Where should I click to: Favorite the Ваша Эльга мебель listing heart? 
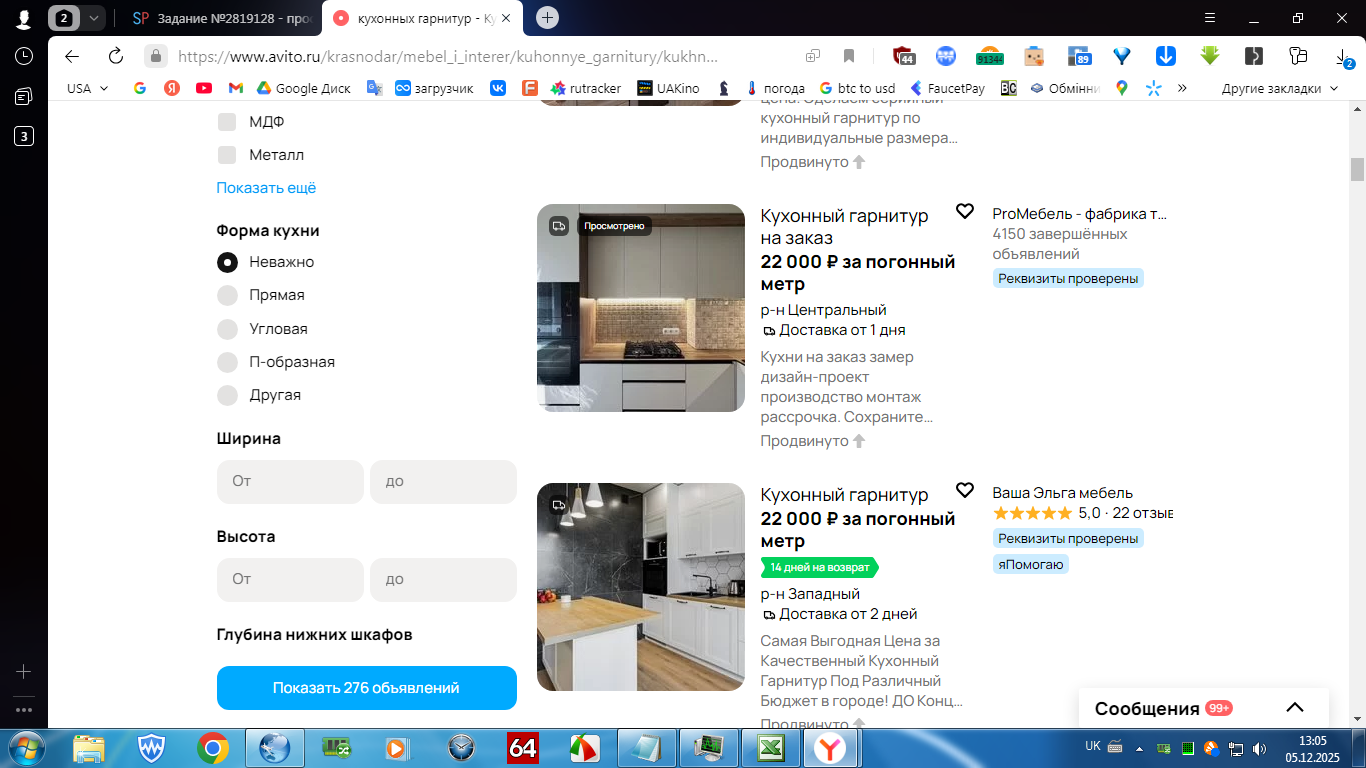coord(965,490)
